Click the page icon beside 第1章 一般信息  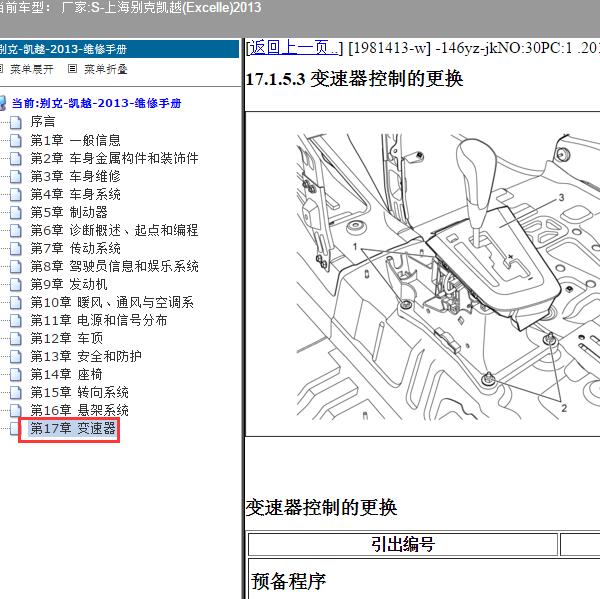point(16,140)
